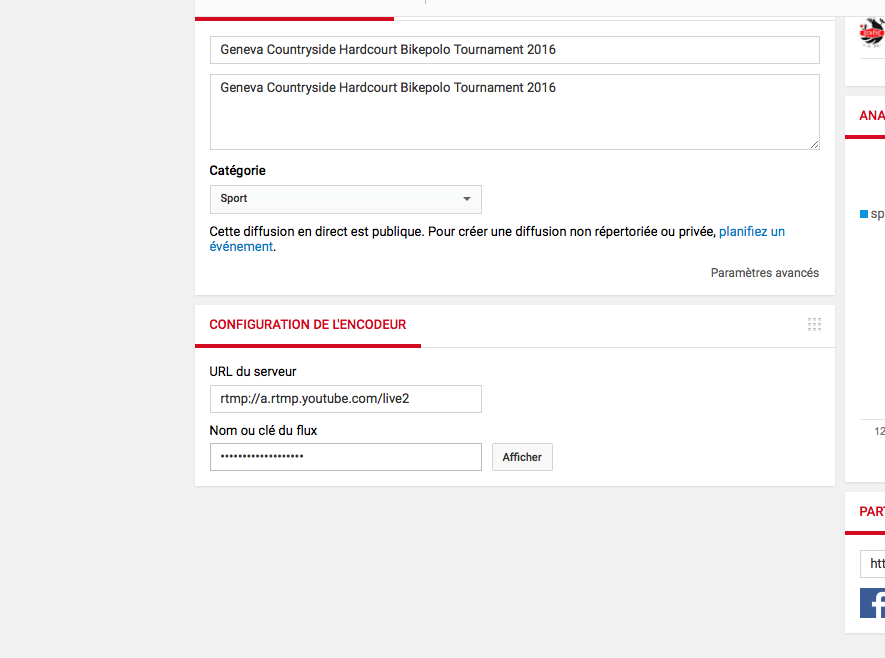This screenshot has height=658, width=885.
Task: Grab the encoder panel drag handle icon
Action: coord(814,324)
